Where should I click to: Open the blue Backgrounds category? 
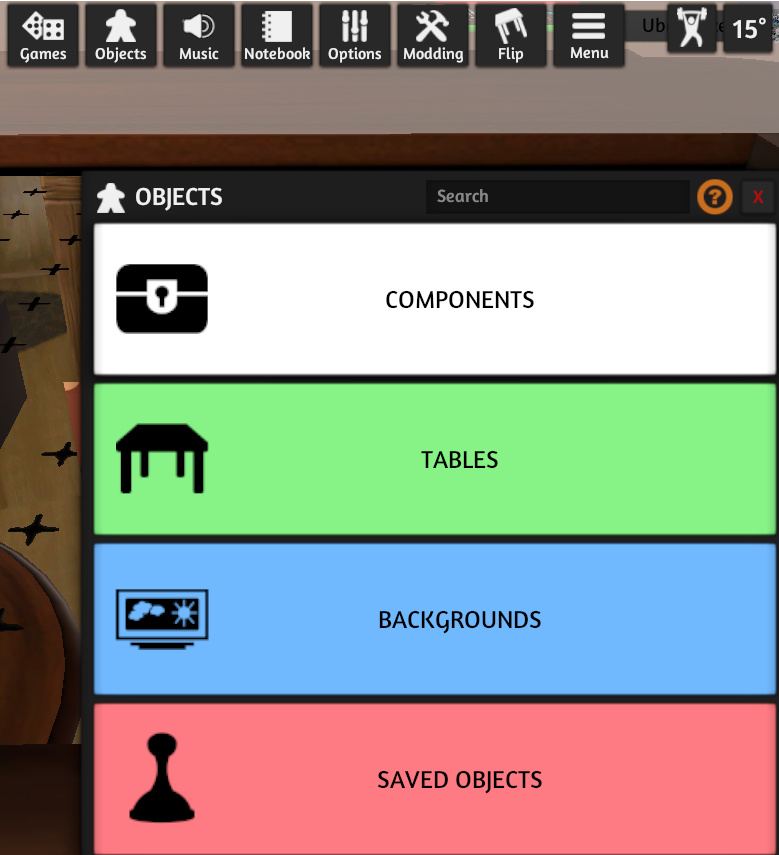(x=434, y=619)
